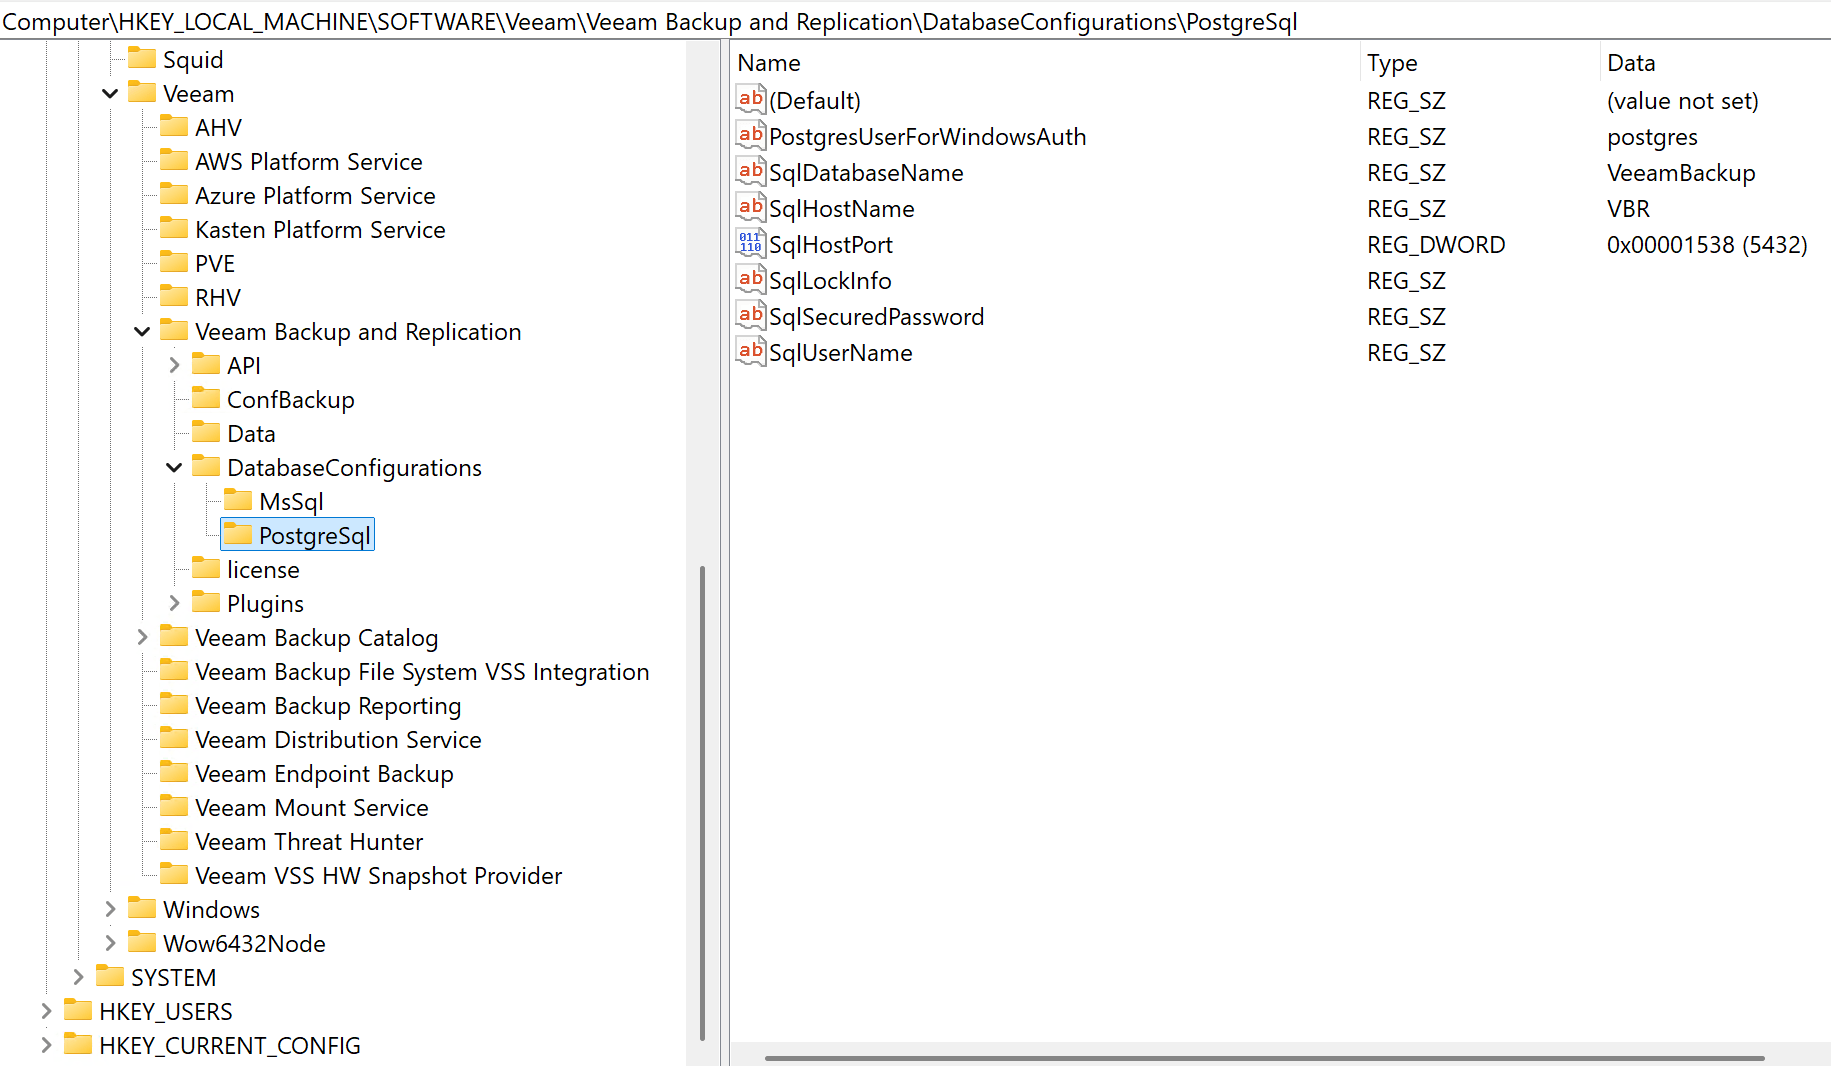Click the license key folder icon
Screen dimensions: 1831x1066
(206, 568)
